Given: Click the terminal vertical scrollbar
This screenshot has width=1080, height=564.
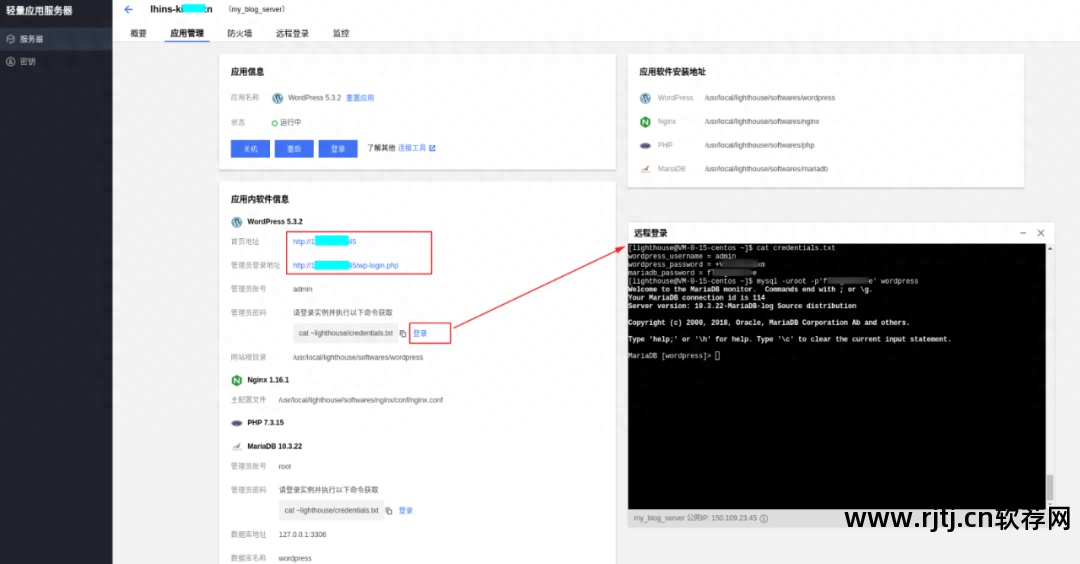Looking at the screenshot, I should click(1050, 488).
